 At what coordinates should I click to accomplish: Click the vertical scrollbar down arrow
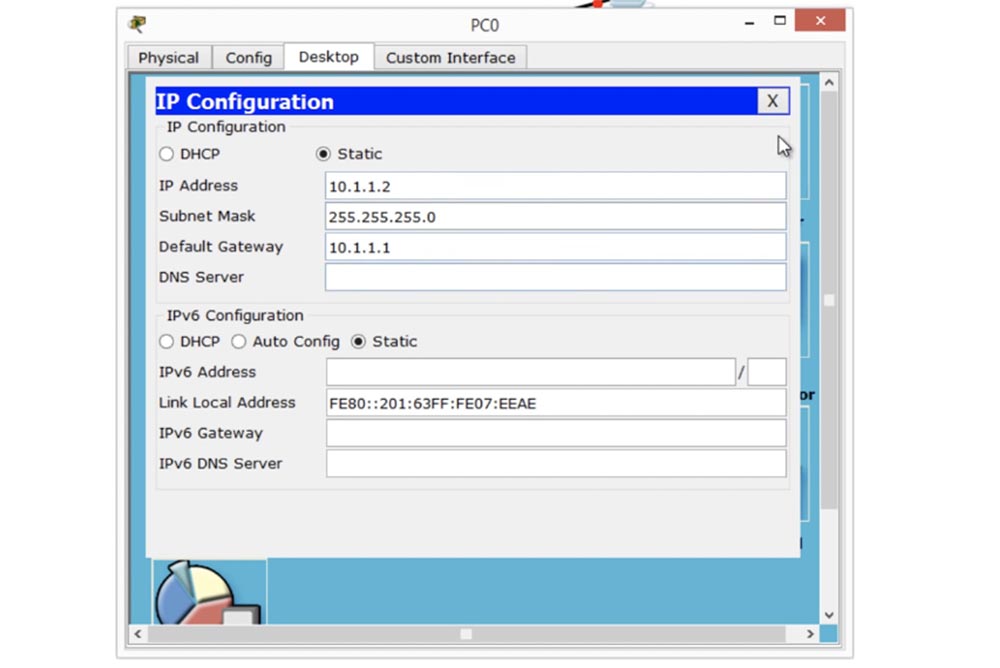829,615
